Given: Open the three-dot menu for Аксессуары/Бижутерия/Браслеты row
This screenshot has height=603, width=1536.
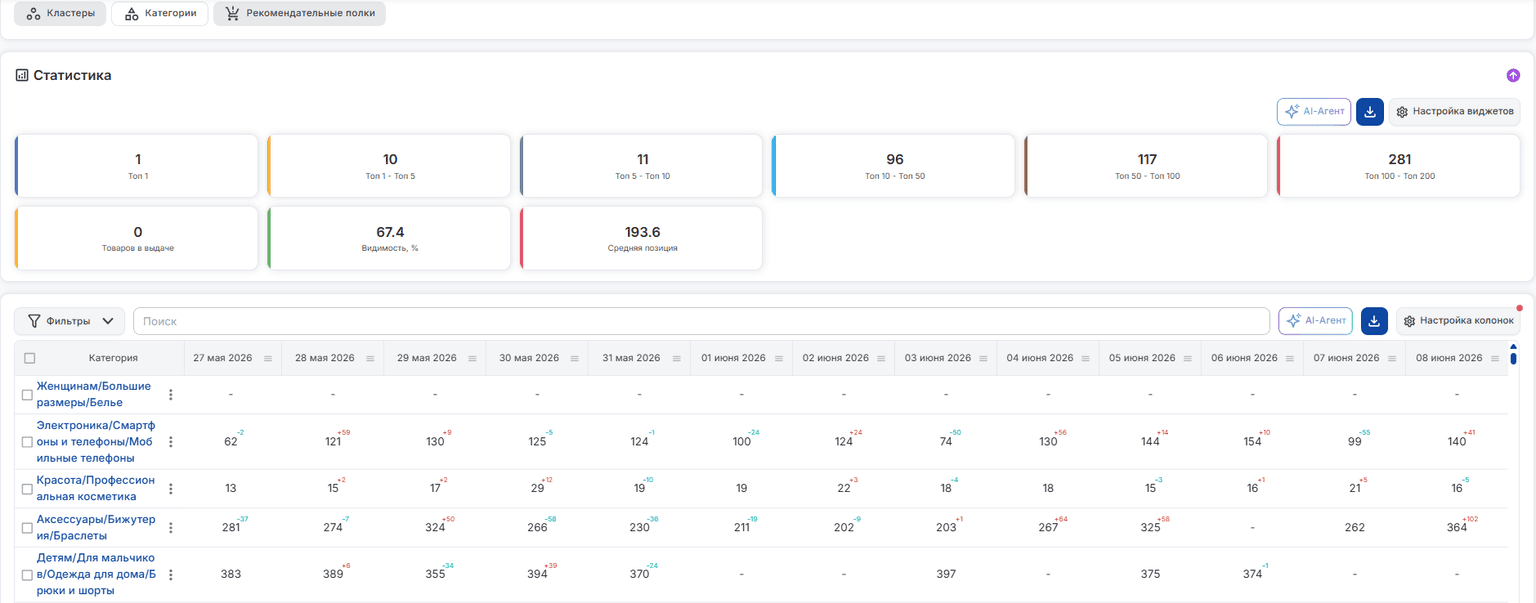Looking at the screenshot, I should pyautogui.click(x=171, y=528).
